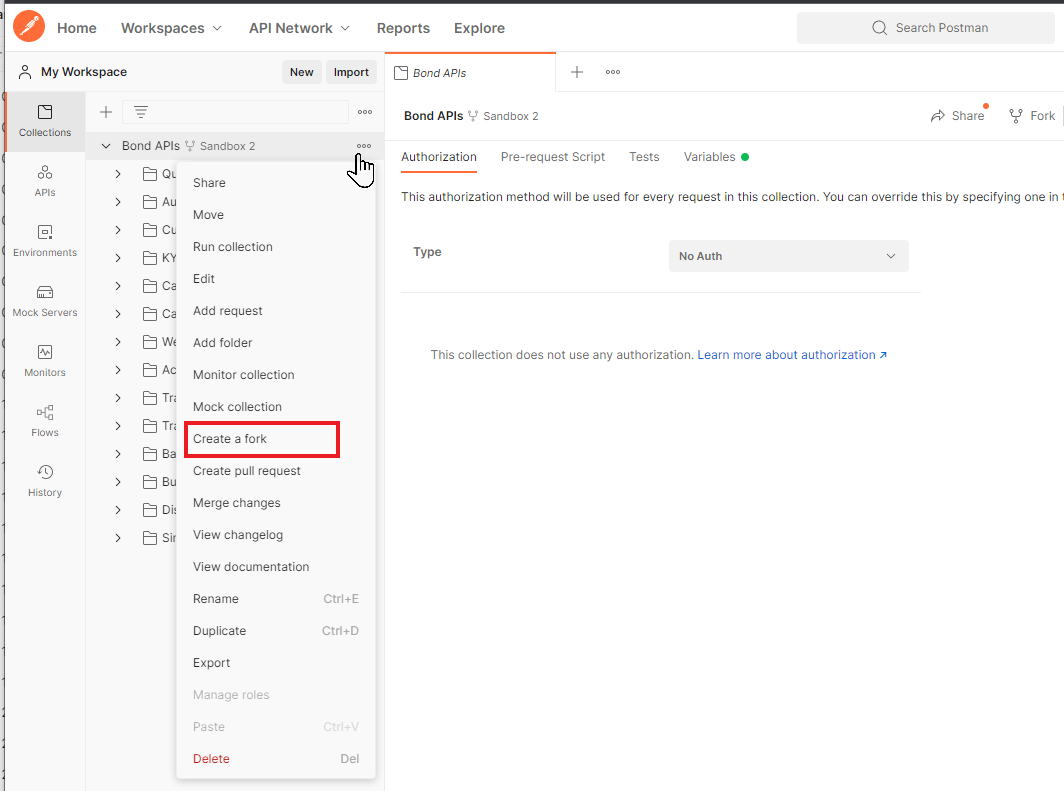Select the Bond APIs open tab
The width and height of the screenshot is (1064, 791).
coord(470,73)
